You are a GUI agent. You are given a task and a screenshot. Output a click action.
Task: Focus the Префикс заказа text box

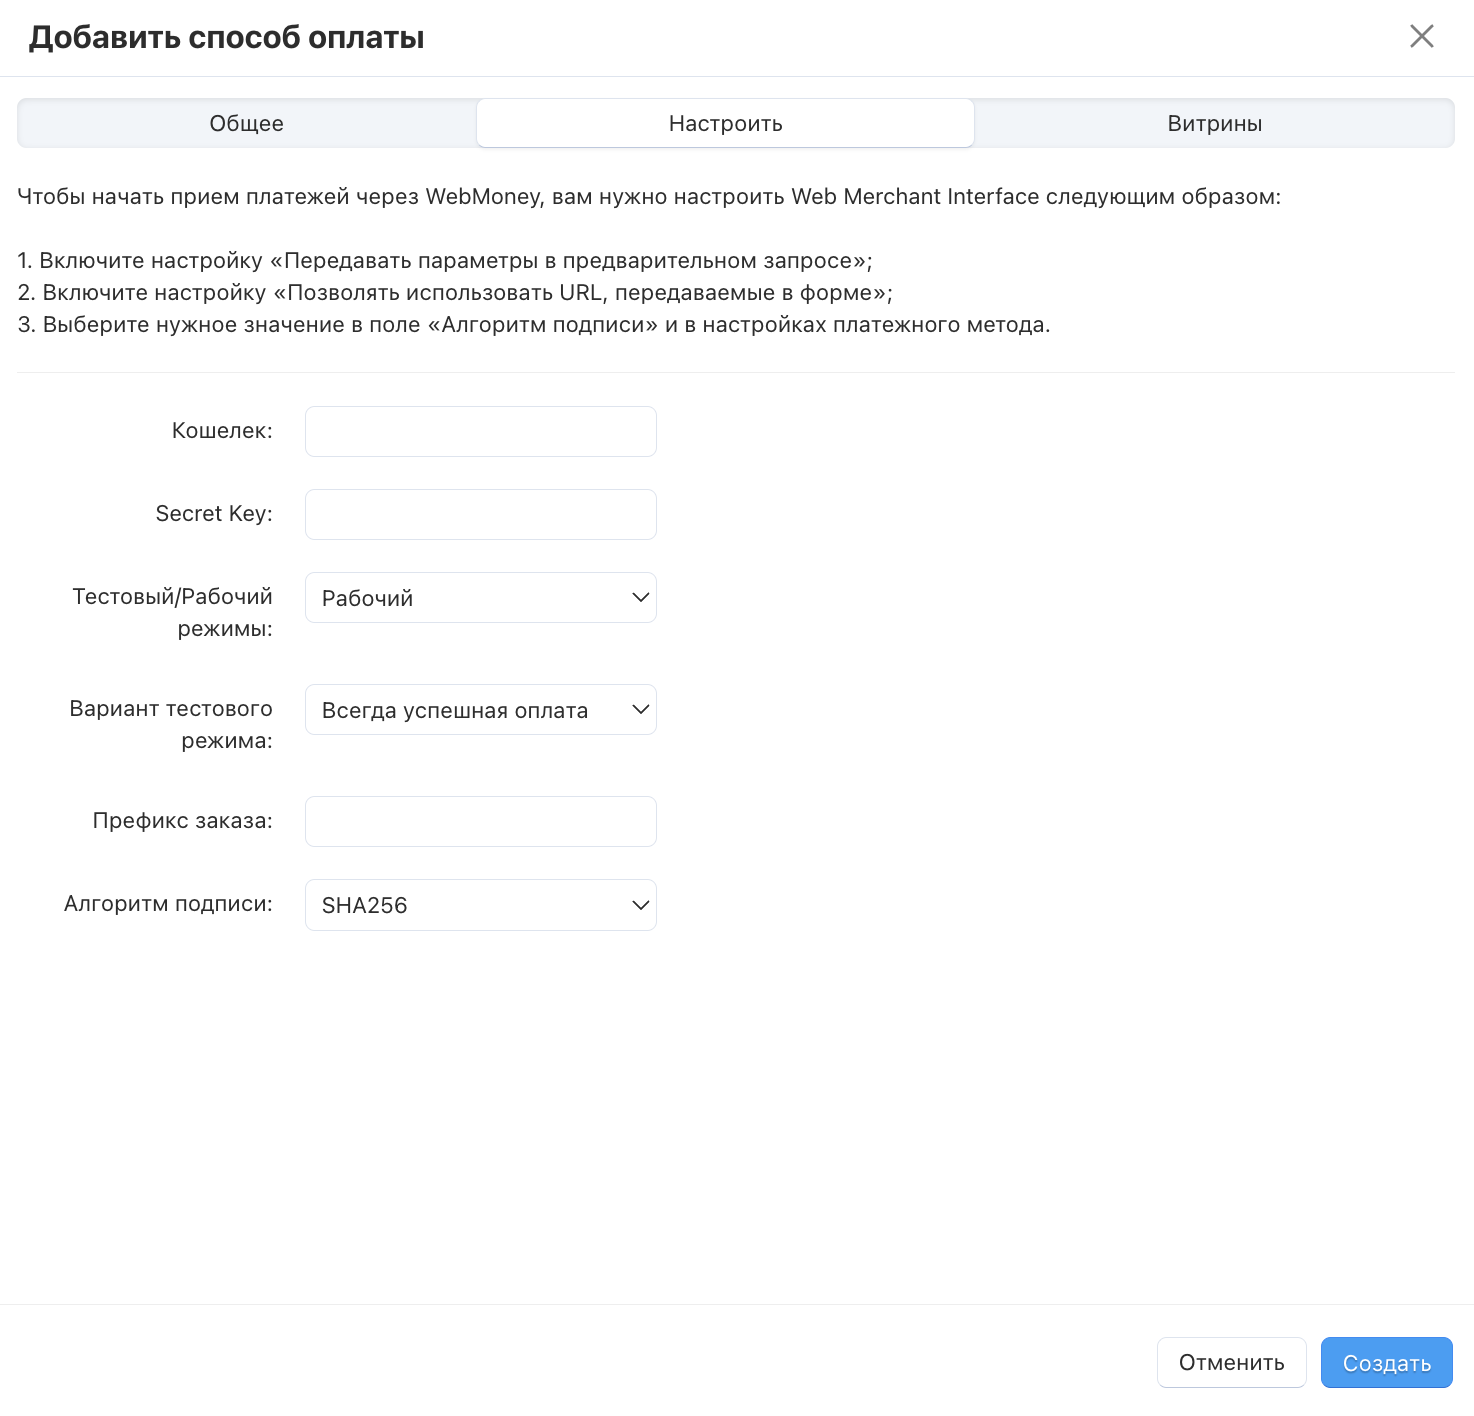click(x=480, y=822)
